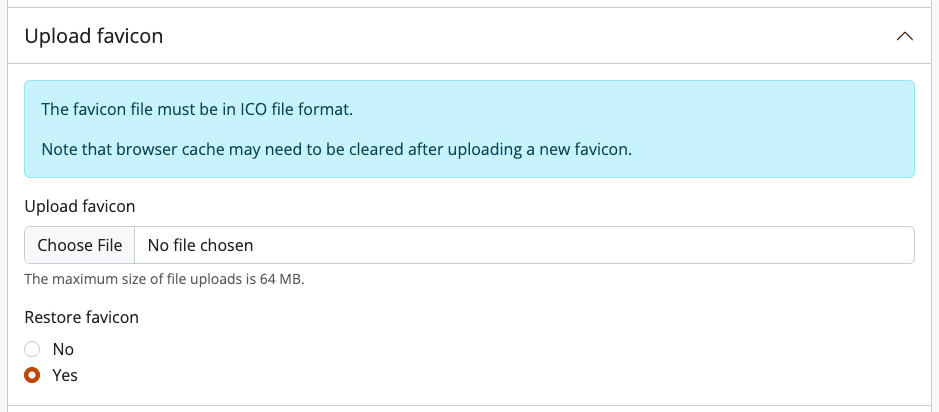Click the maximum upload size hint
This screenshot has height=412, width=939.
click(x=164, y=279)
